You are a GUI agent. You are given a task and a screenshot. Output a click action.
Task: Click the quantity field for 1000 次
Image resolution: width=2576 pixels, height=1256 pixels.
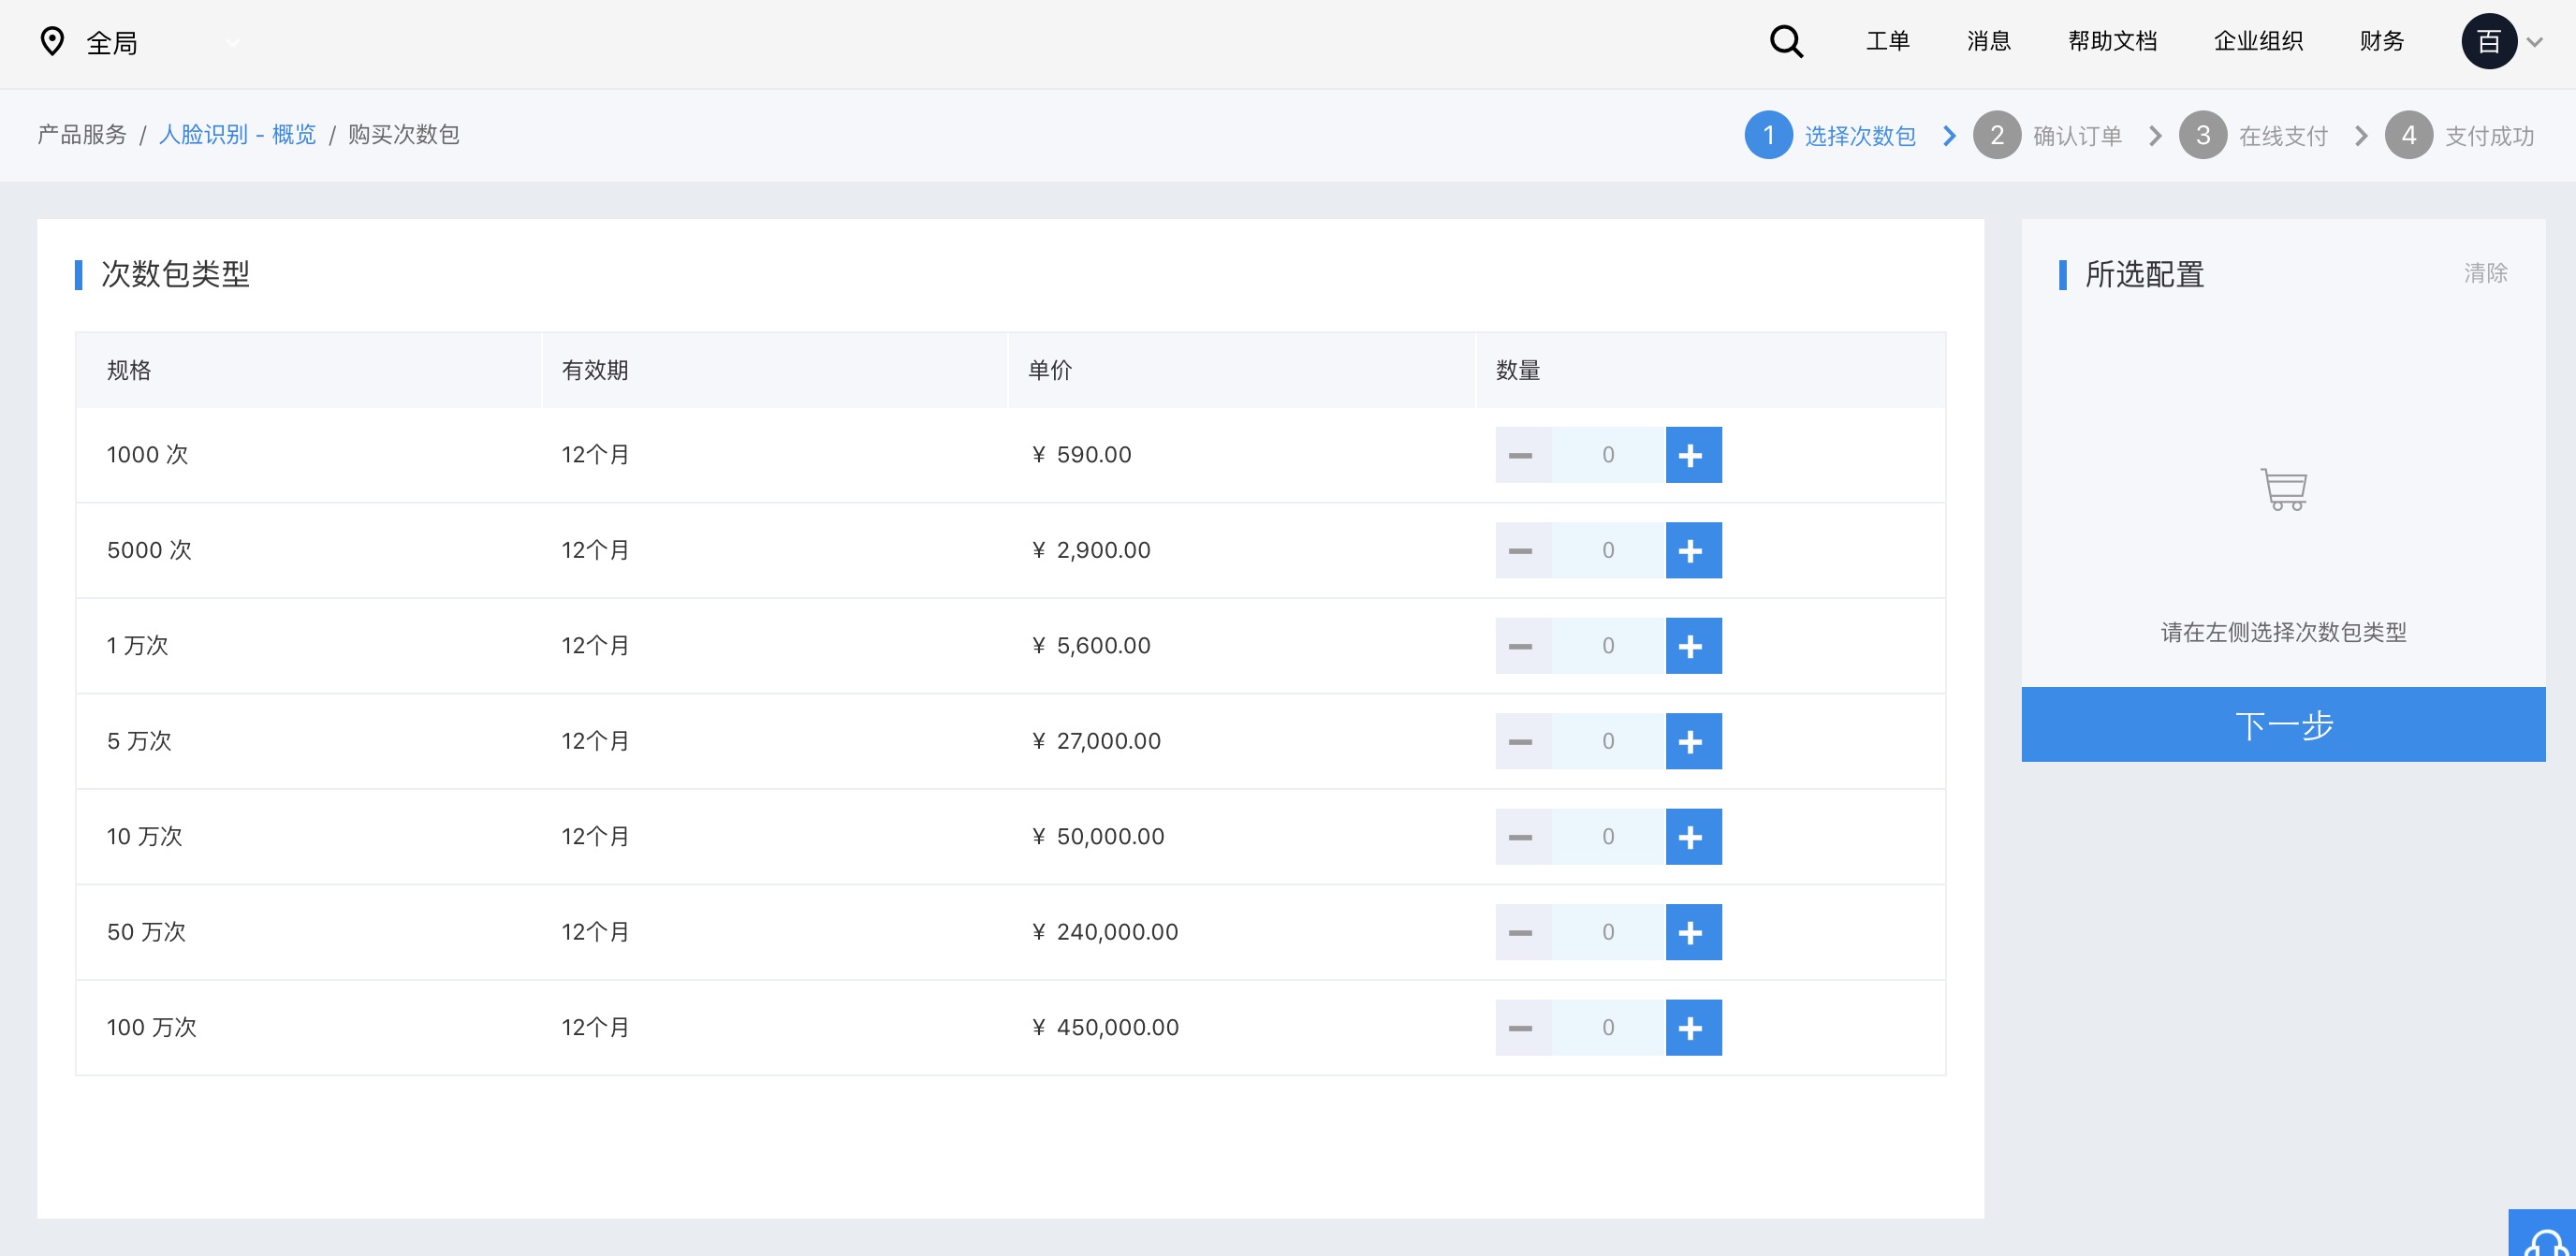tap(1607, 455)
